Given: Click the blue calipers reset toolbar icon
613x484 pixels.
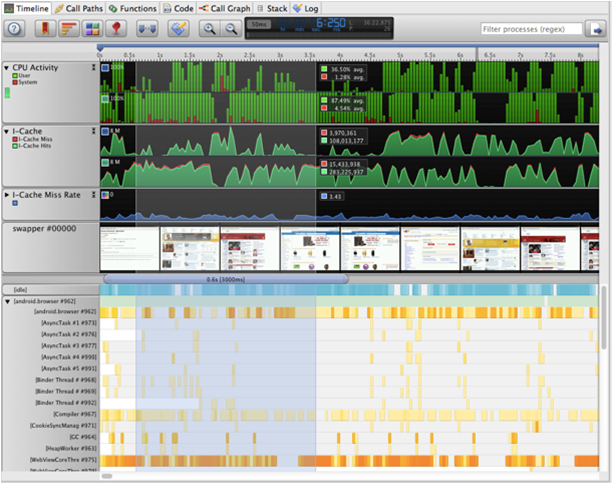Looking at the screenshot, I should pos(147,29).
